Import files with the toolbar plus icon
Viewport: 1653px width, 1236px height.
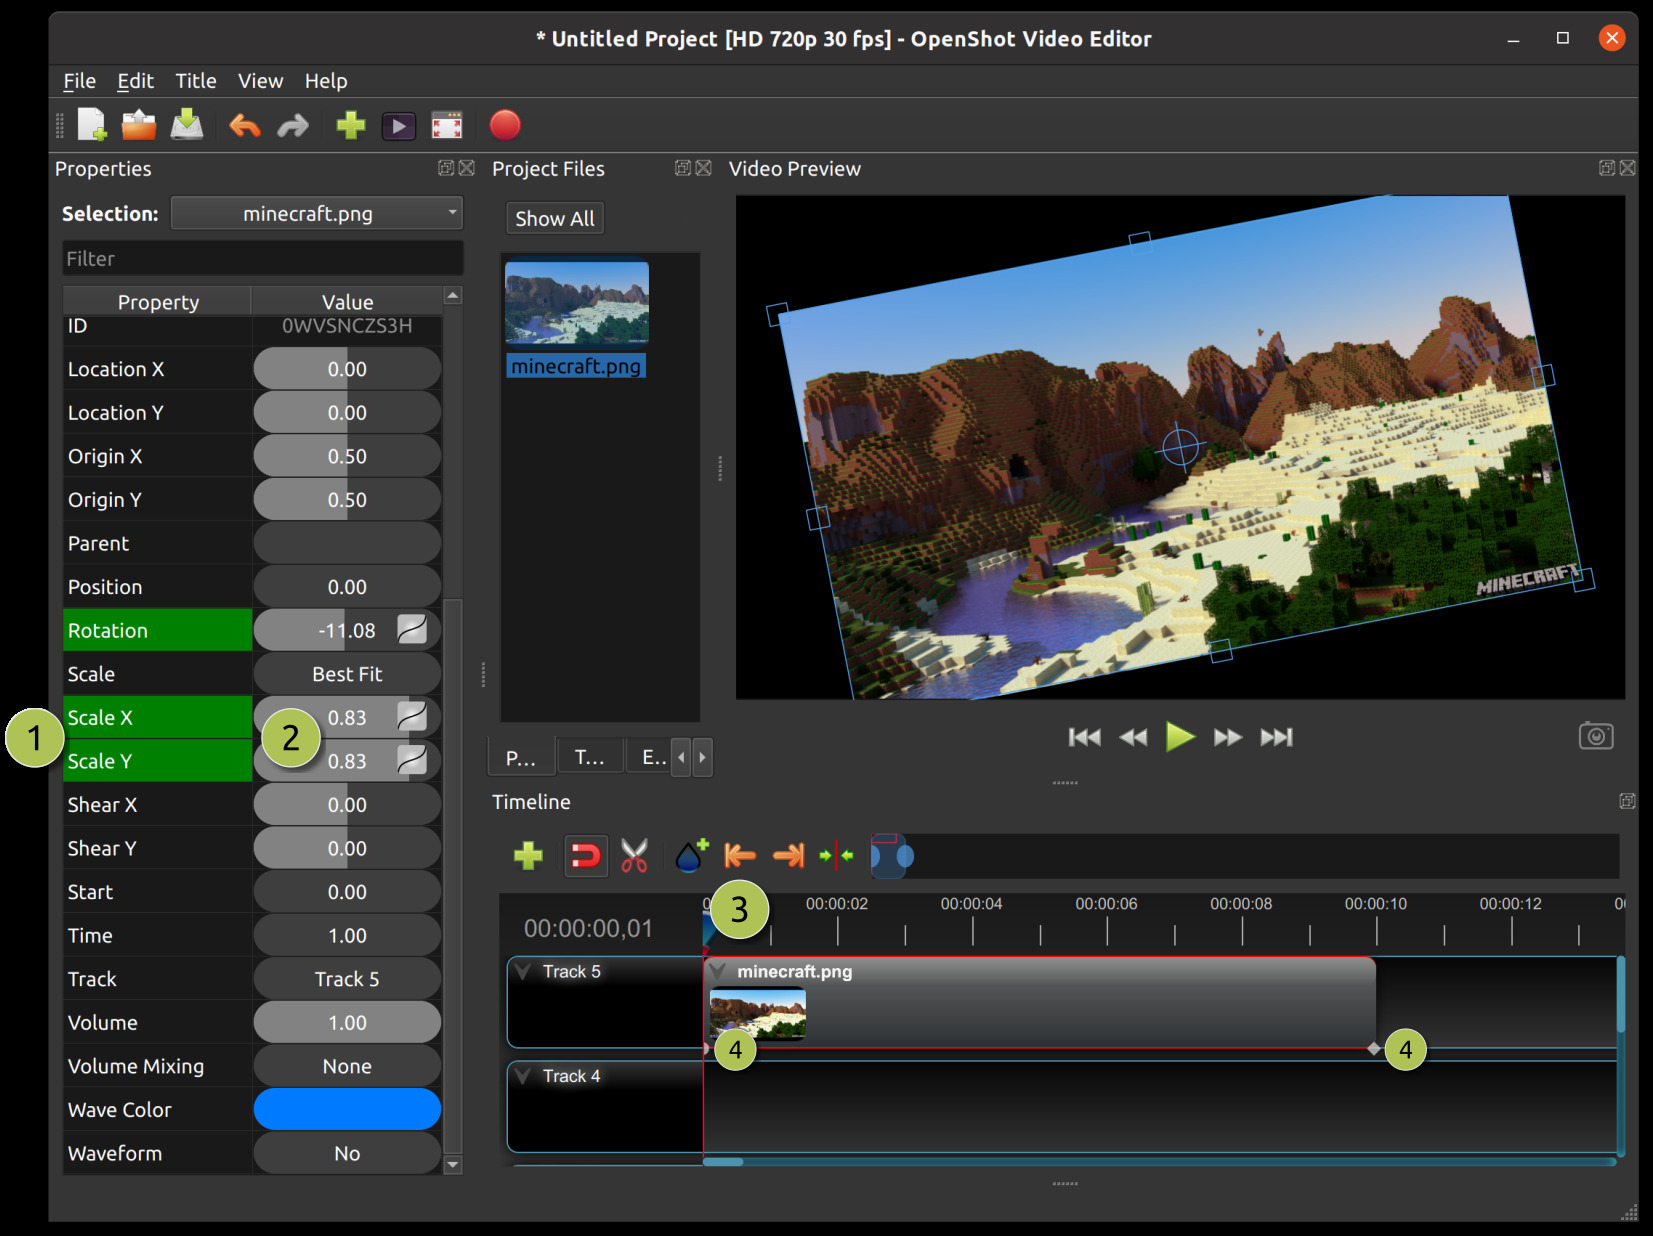click(x=350, y=124)
